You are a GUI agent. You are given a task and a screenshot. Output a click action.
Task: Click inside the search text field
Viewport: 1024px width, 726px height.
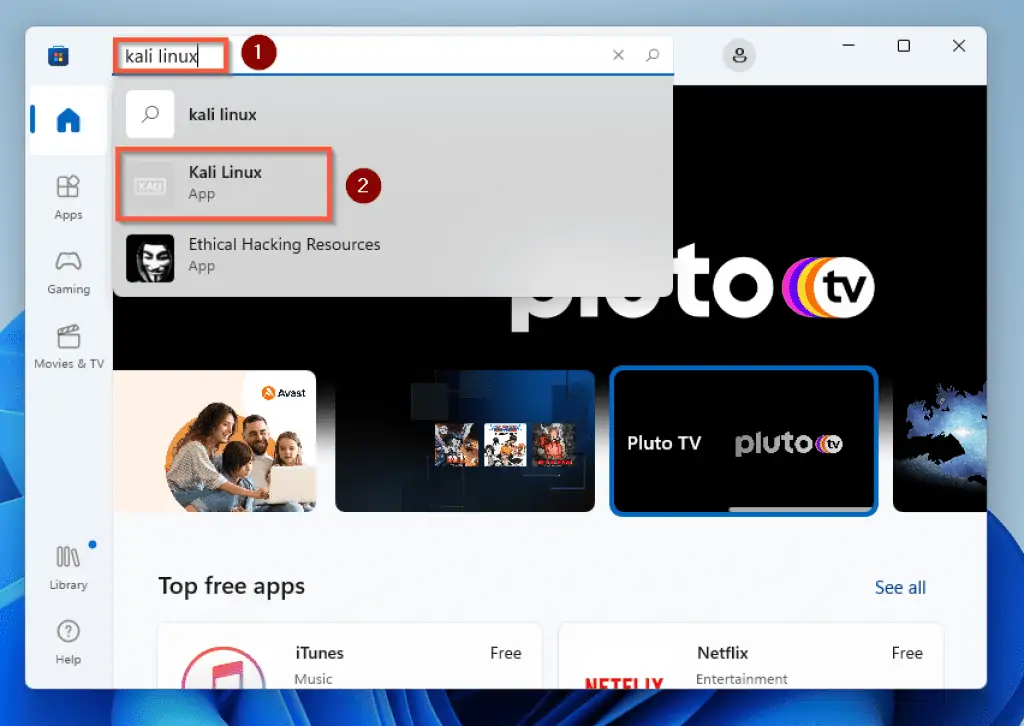pos(400,56)
